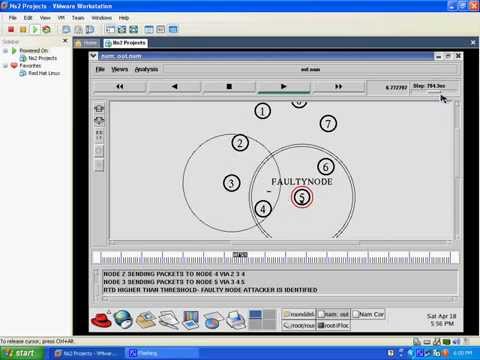
Task: Open the VMware Windows menu
Action: tap(101, 18)
